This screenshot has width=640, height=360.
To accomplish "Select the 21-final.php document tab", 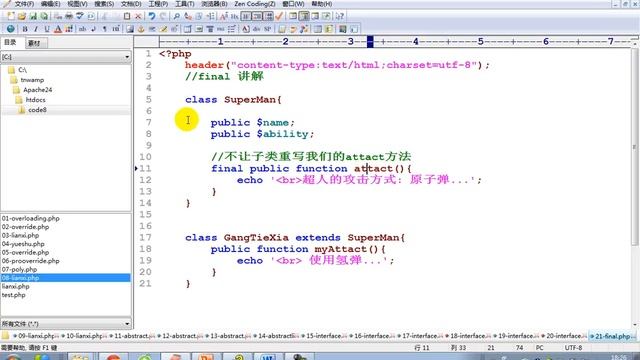I will [612, 336].
